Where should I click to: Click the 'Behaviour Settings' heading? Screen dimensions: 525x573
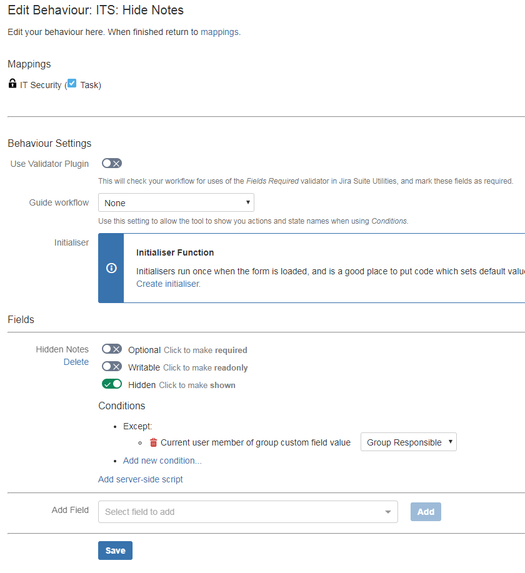pyautogui.click(x=49, y=143)
